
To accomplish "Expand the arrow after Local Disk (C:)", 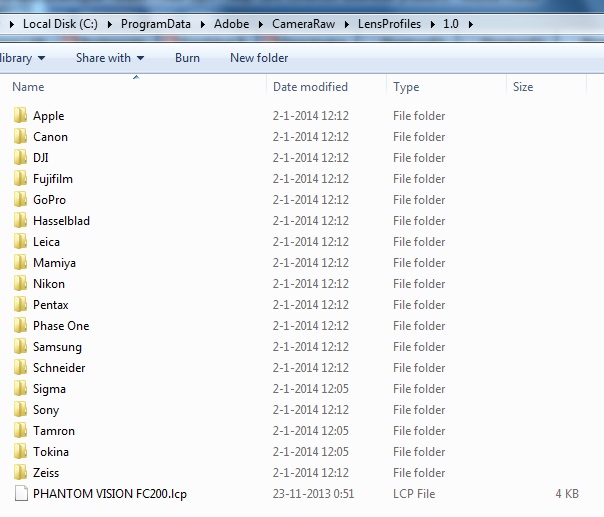I will click(110, 24).
